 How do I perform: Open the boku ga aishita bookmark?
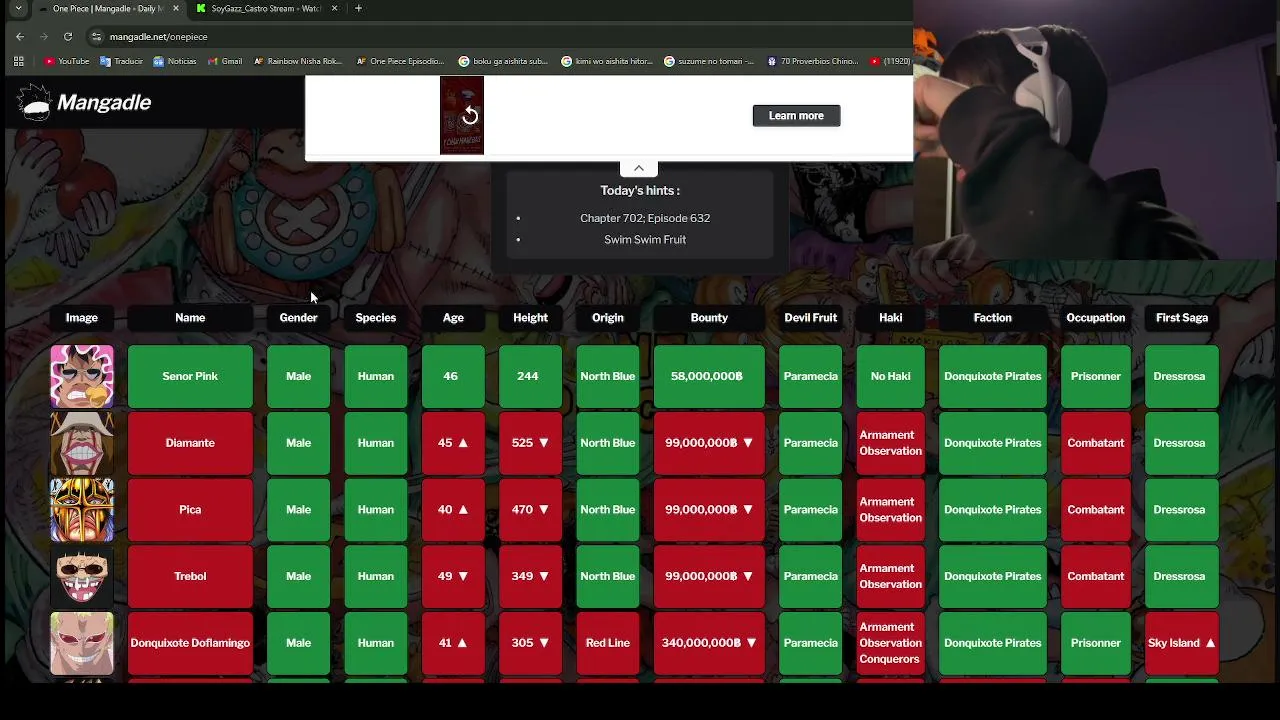pos(503,61)
